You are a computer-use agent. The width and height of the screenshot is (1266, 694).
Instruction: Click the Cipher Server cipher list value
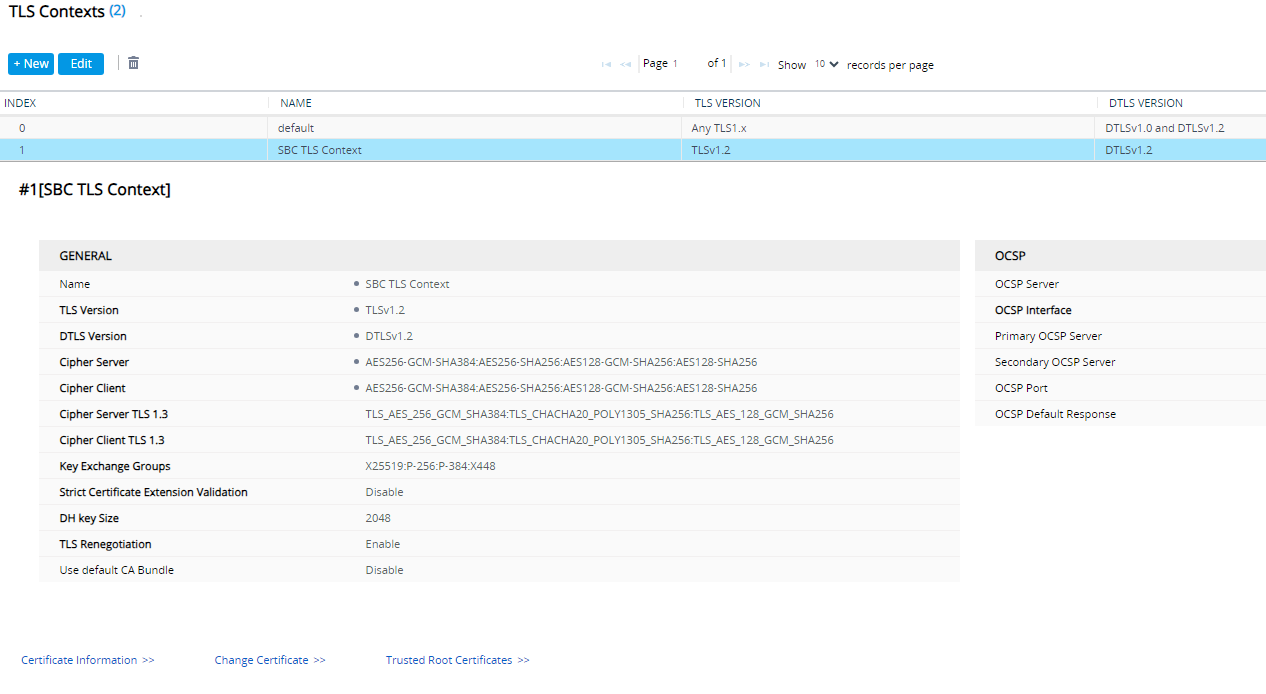[561, 362]
